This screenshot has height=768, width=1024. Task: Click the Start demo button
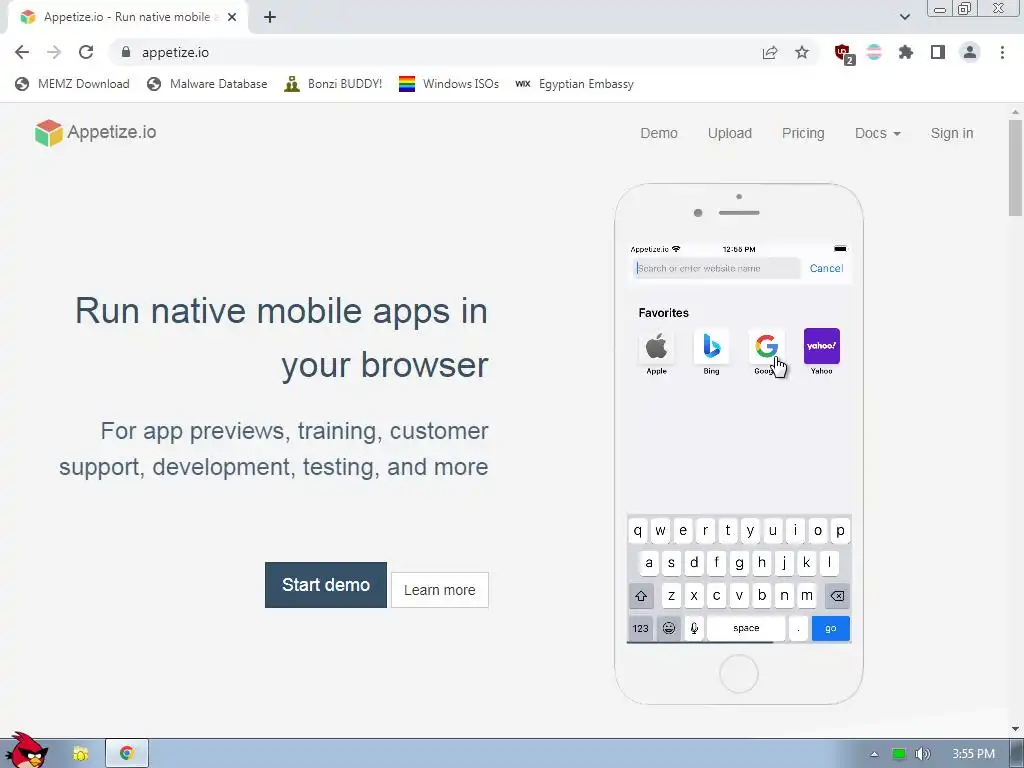326,584
